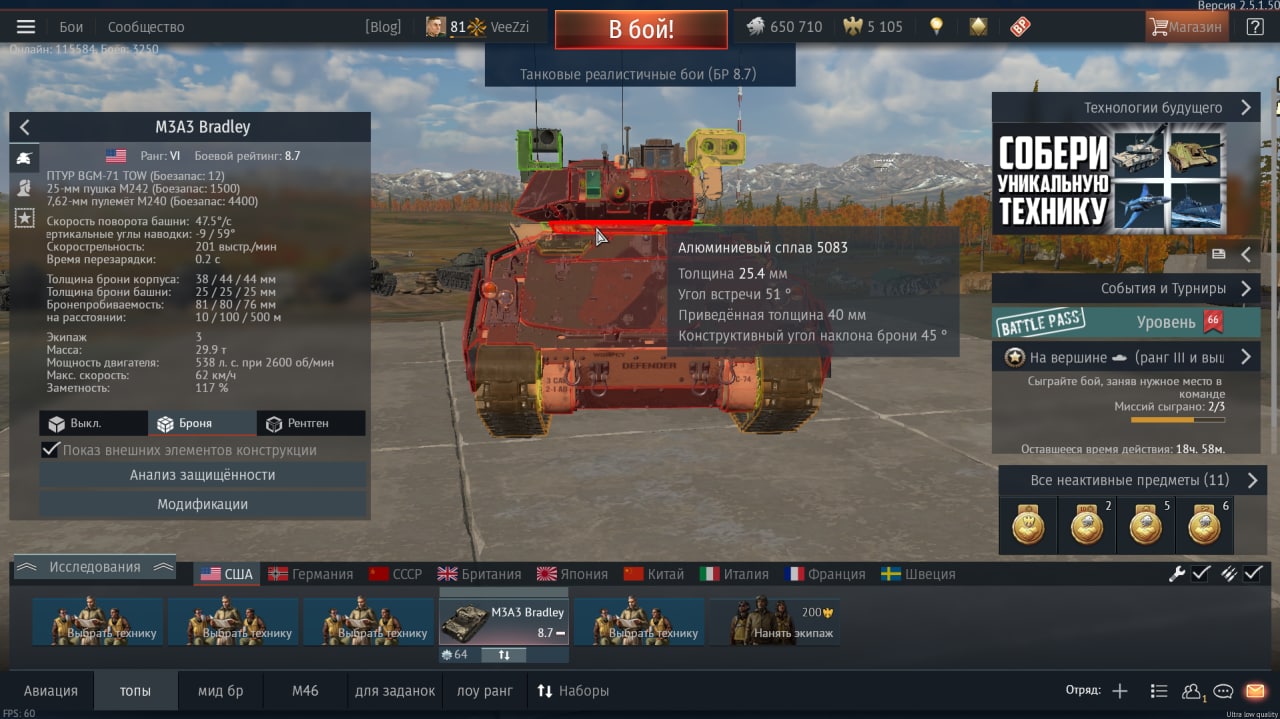Open the wrench repair icon
The height and width of the screenshot is (719, 1280).
coord(1177,574)
